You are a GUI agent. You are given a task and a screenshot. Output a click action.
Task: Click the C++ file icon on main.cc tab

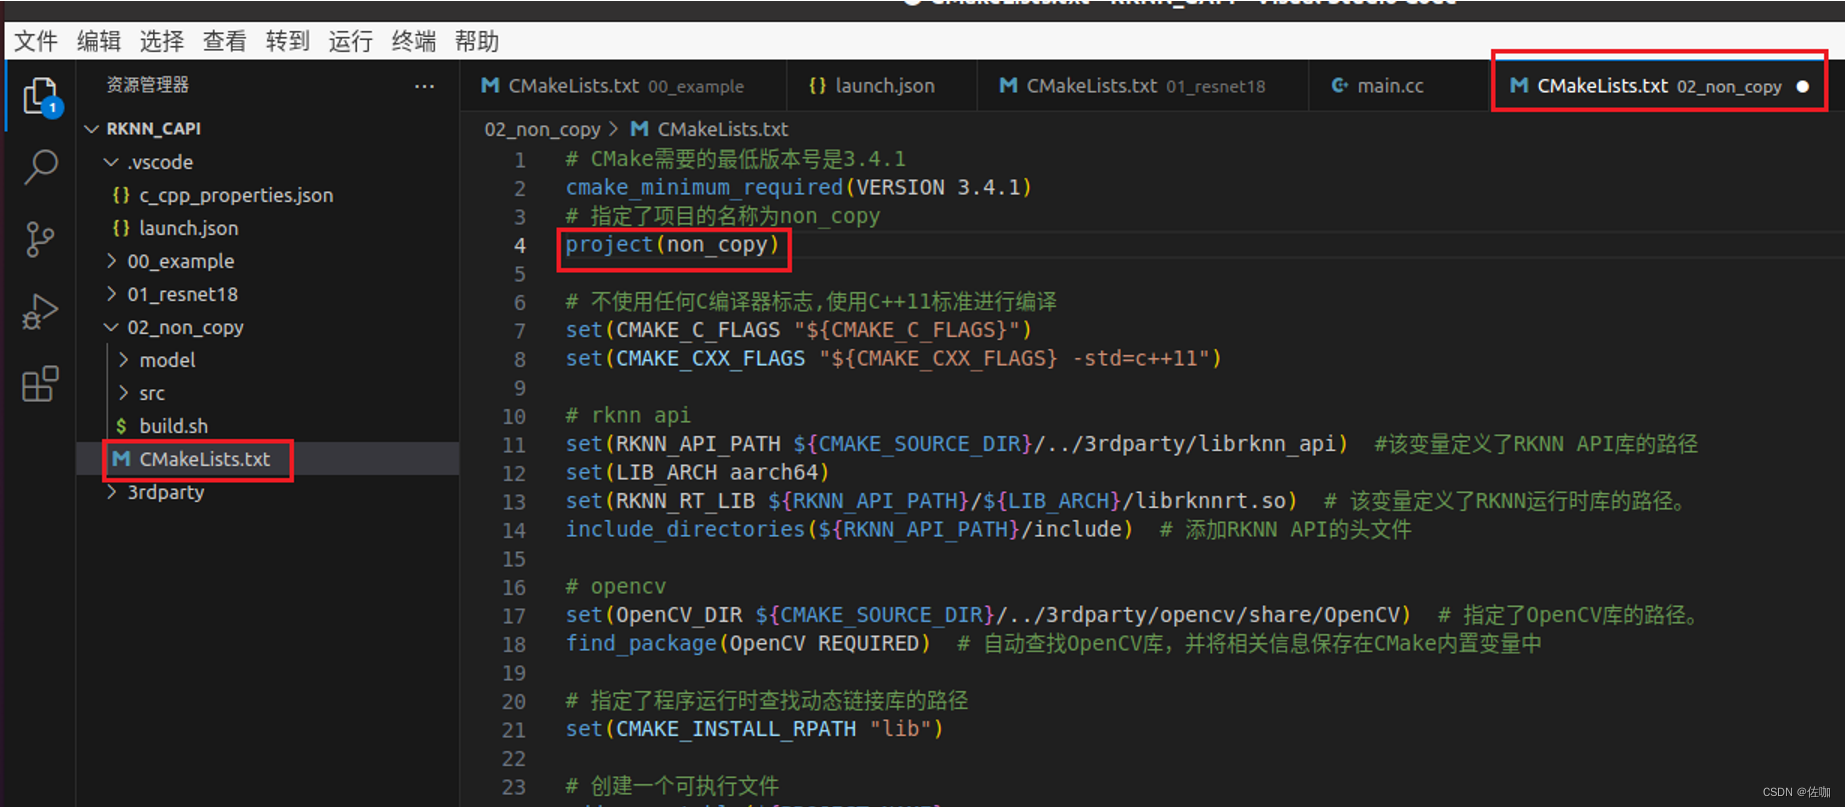click(x=1340, y=86)
